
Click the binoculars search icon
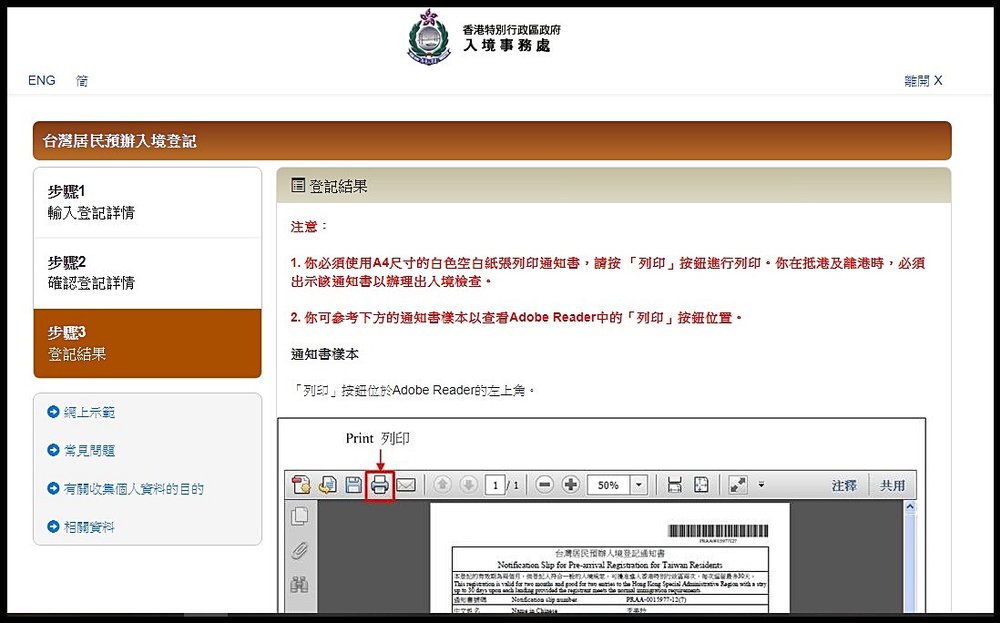[298, 585]
